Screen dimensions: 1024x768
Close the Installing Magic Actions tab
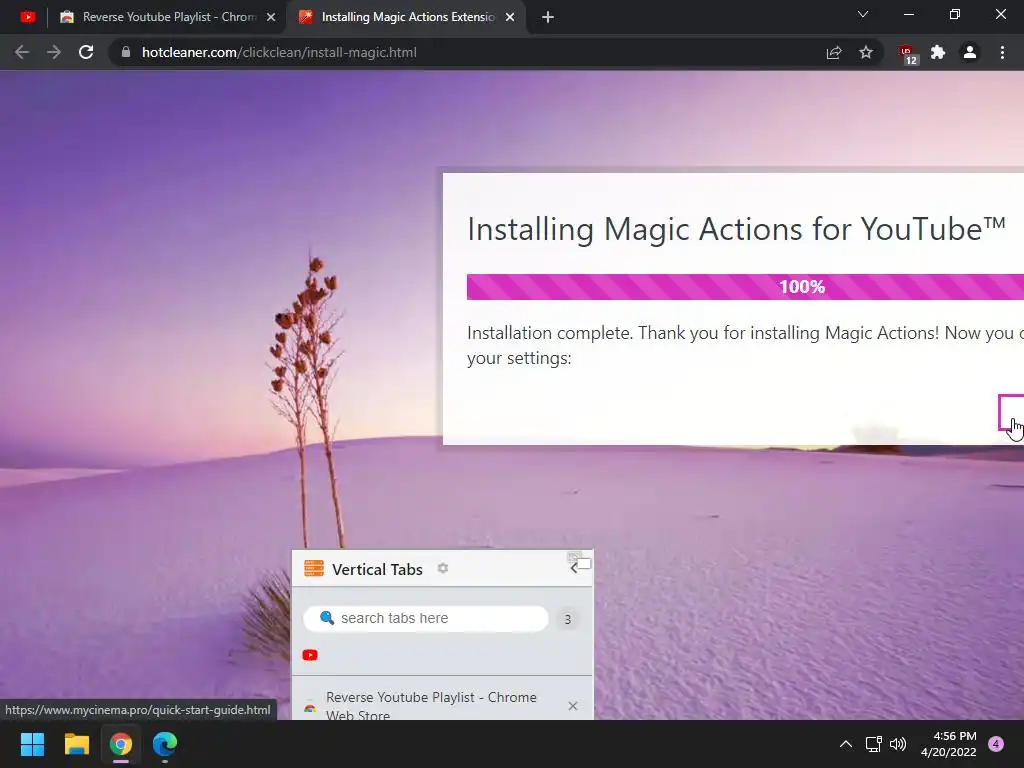click(510, 17)
